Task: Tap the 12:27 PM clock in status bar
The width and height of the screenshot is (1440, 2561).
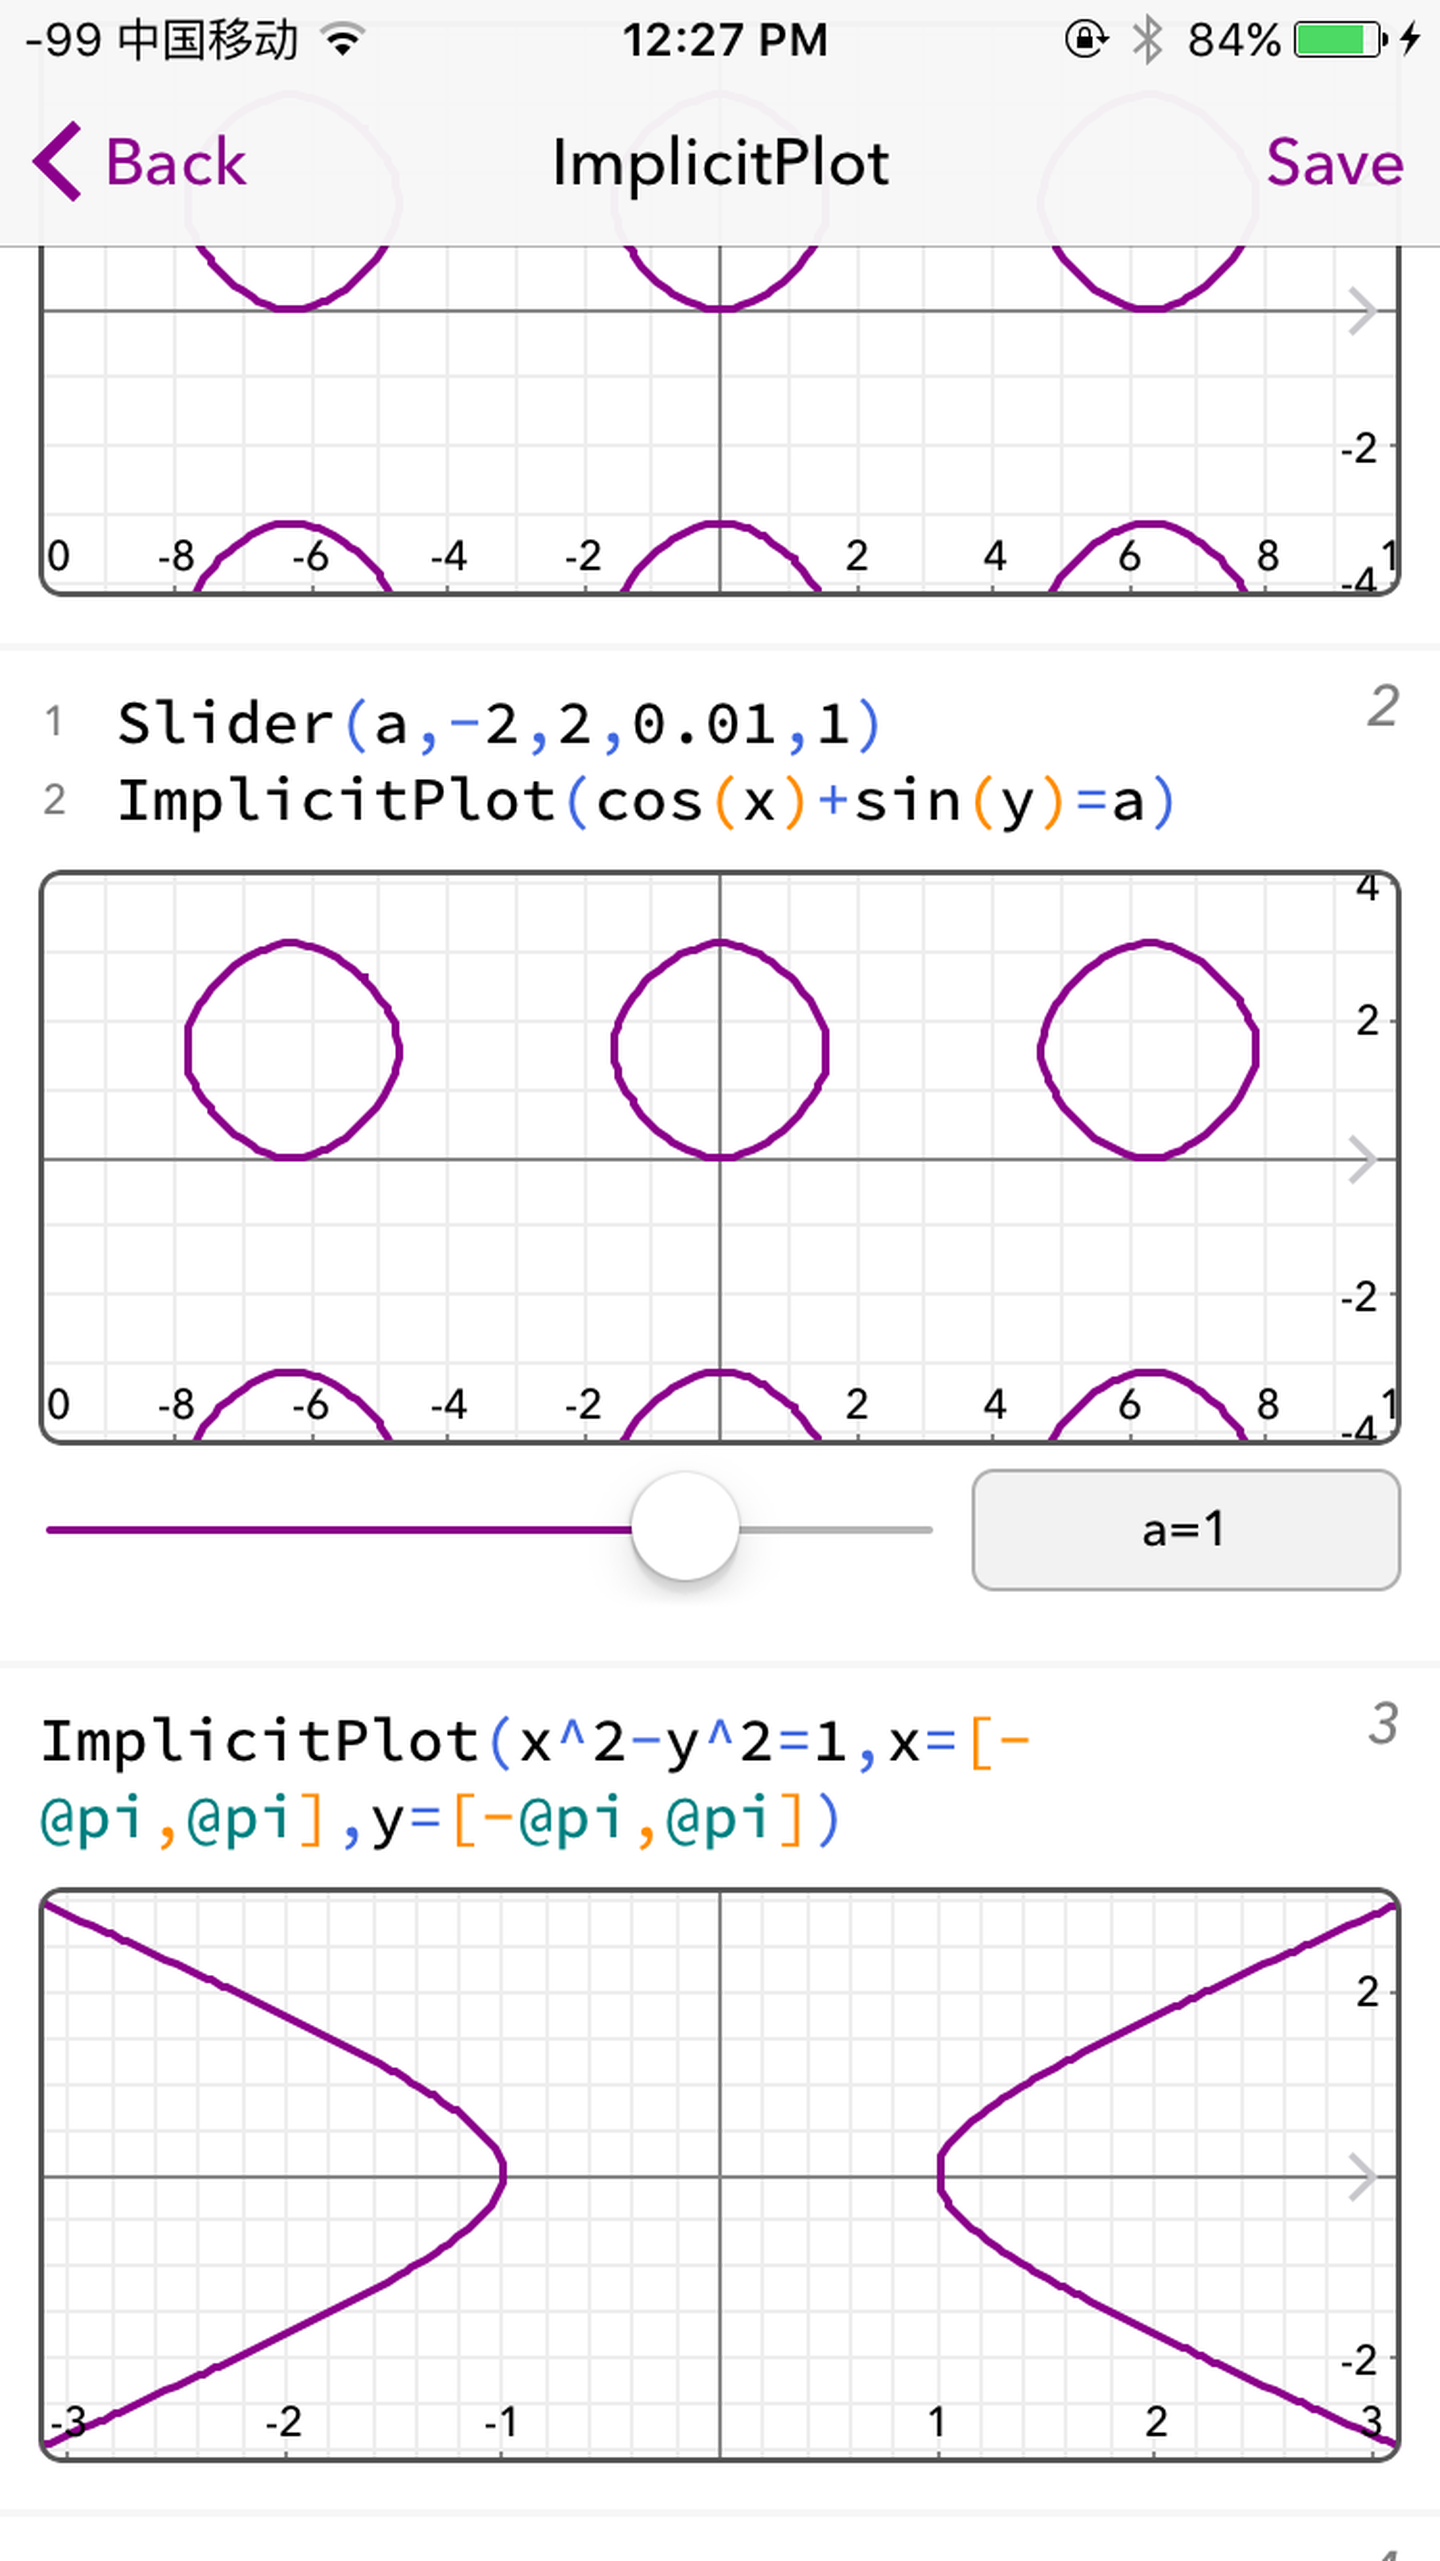Action: click(725, 41)
